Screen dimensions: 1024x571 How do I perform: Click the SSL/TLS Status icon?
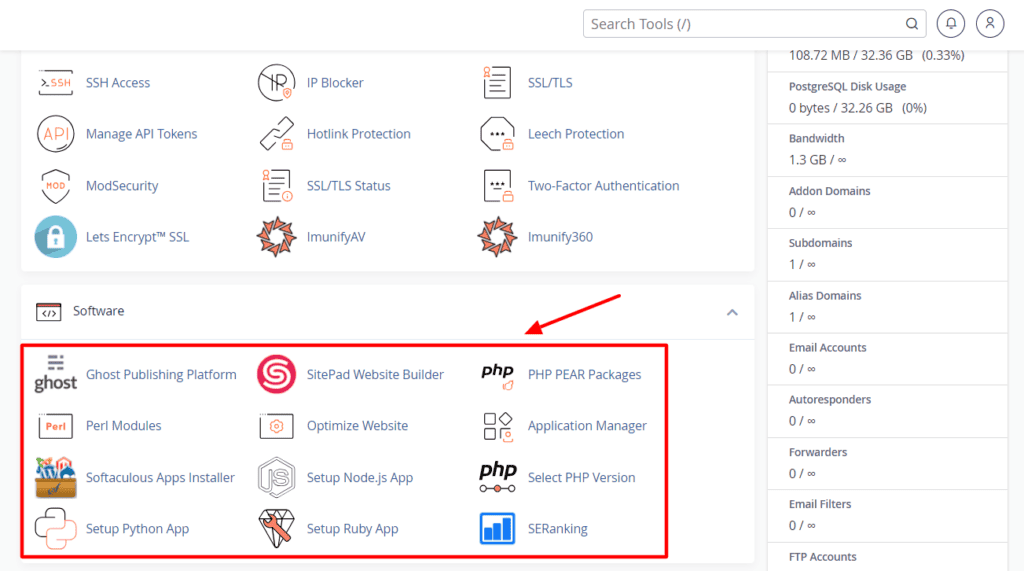tap(276, 186)
